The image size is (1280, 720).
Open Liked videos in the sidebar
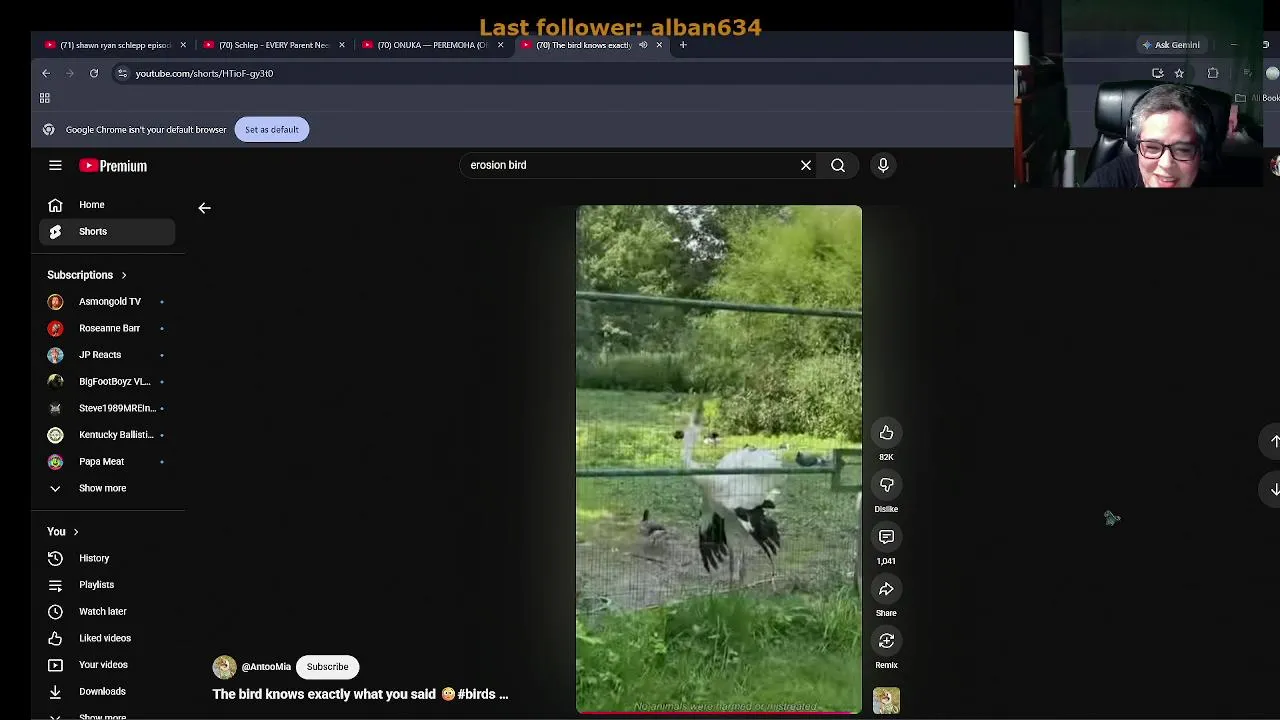click(108, 638)
